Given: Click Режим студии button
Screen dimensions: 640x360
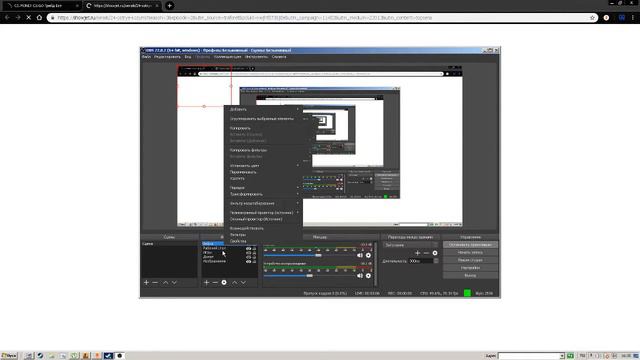Looking at the screenshot, I should tap(470, 260).
